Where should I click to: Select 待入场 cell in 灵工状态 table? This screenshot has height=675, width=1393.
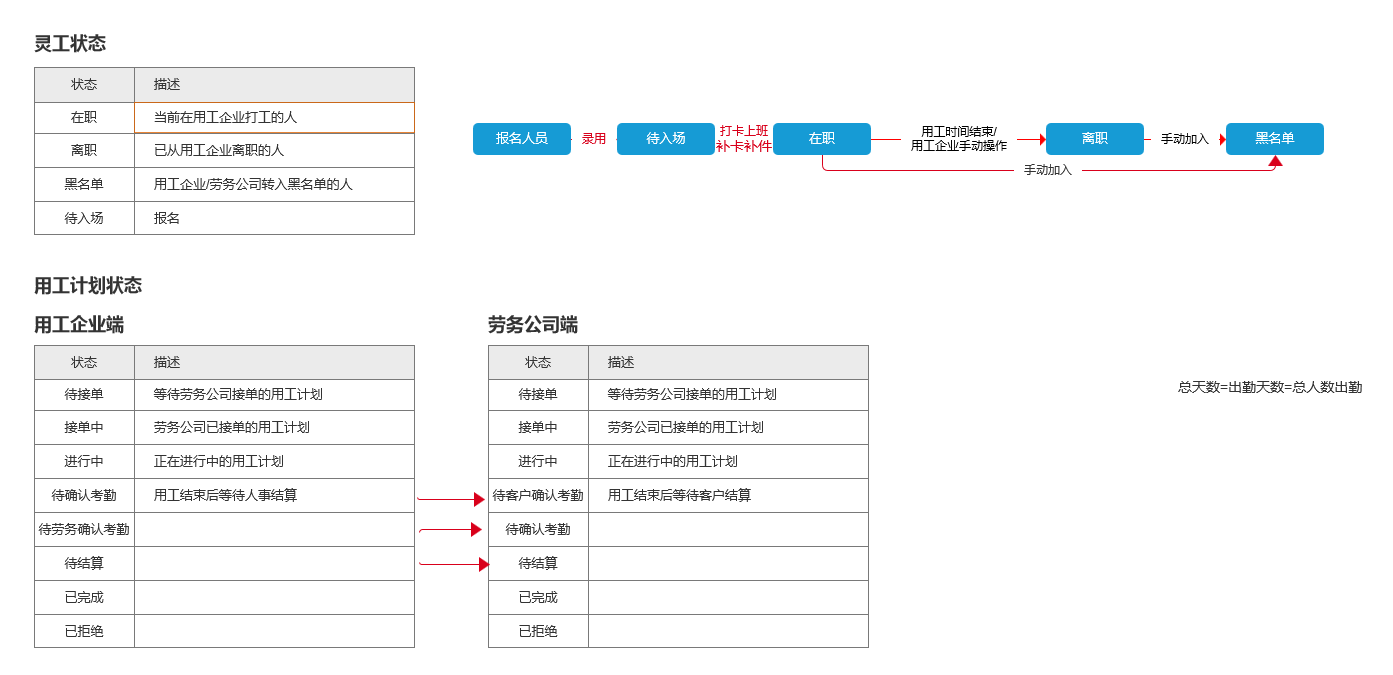tap(84, 218)
